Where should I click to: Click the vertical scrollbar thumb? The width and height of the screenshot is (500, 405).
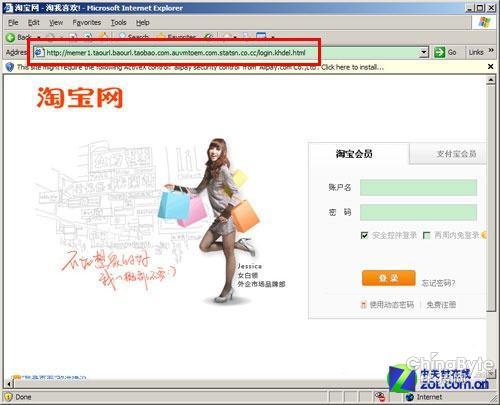[490, 199]
